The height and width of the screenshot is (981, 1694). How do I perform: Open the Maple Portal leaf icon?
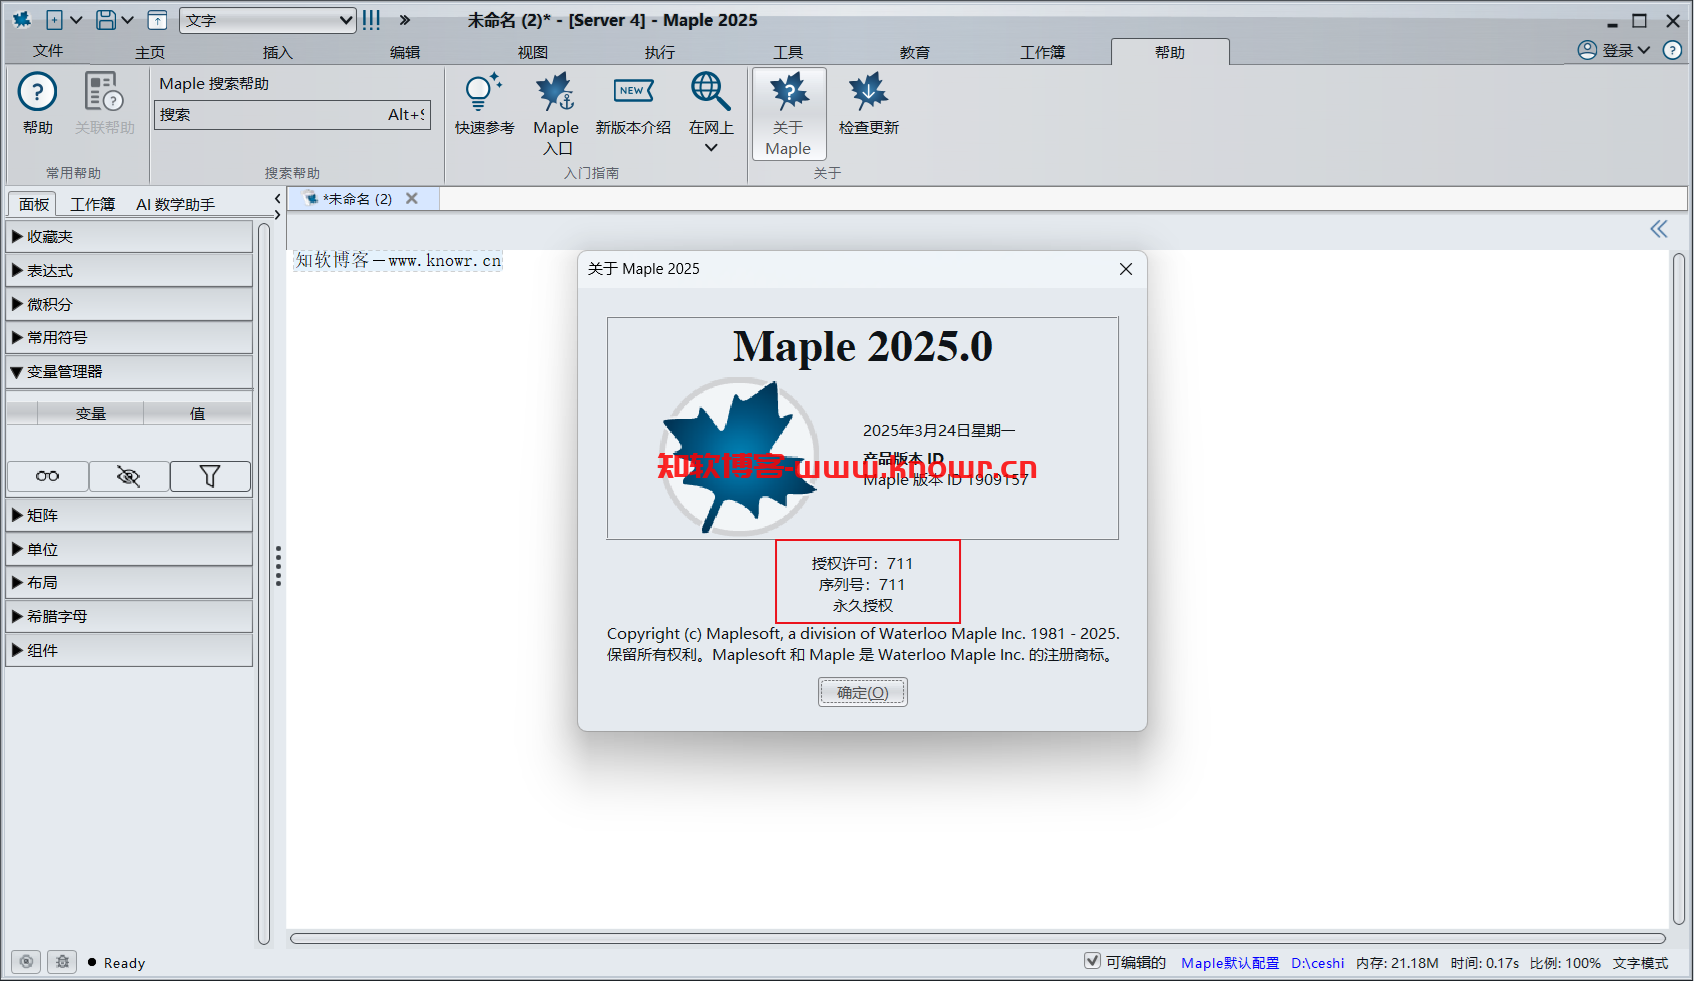click(x=555, y=93)
